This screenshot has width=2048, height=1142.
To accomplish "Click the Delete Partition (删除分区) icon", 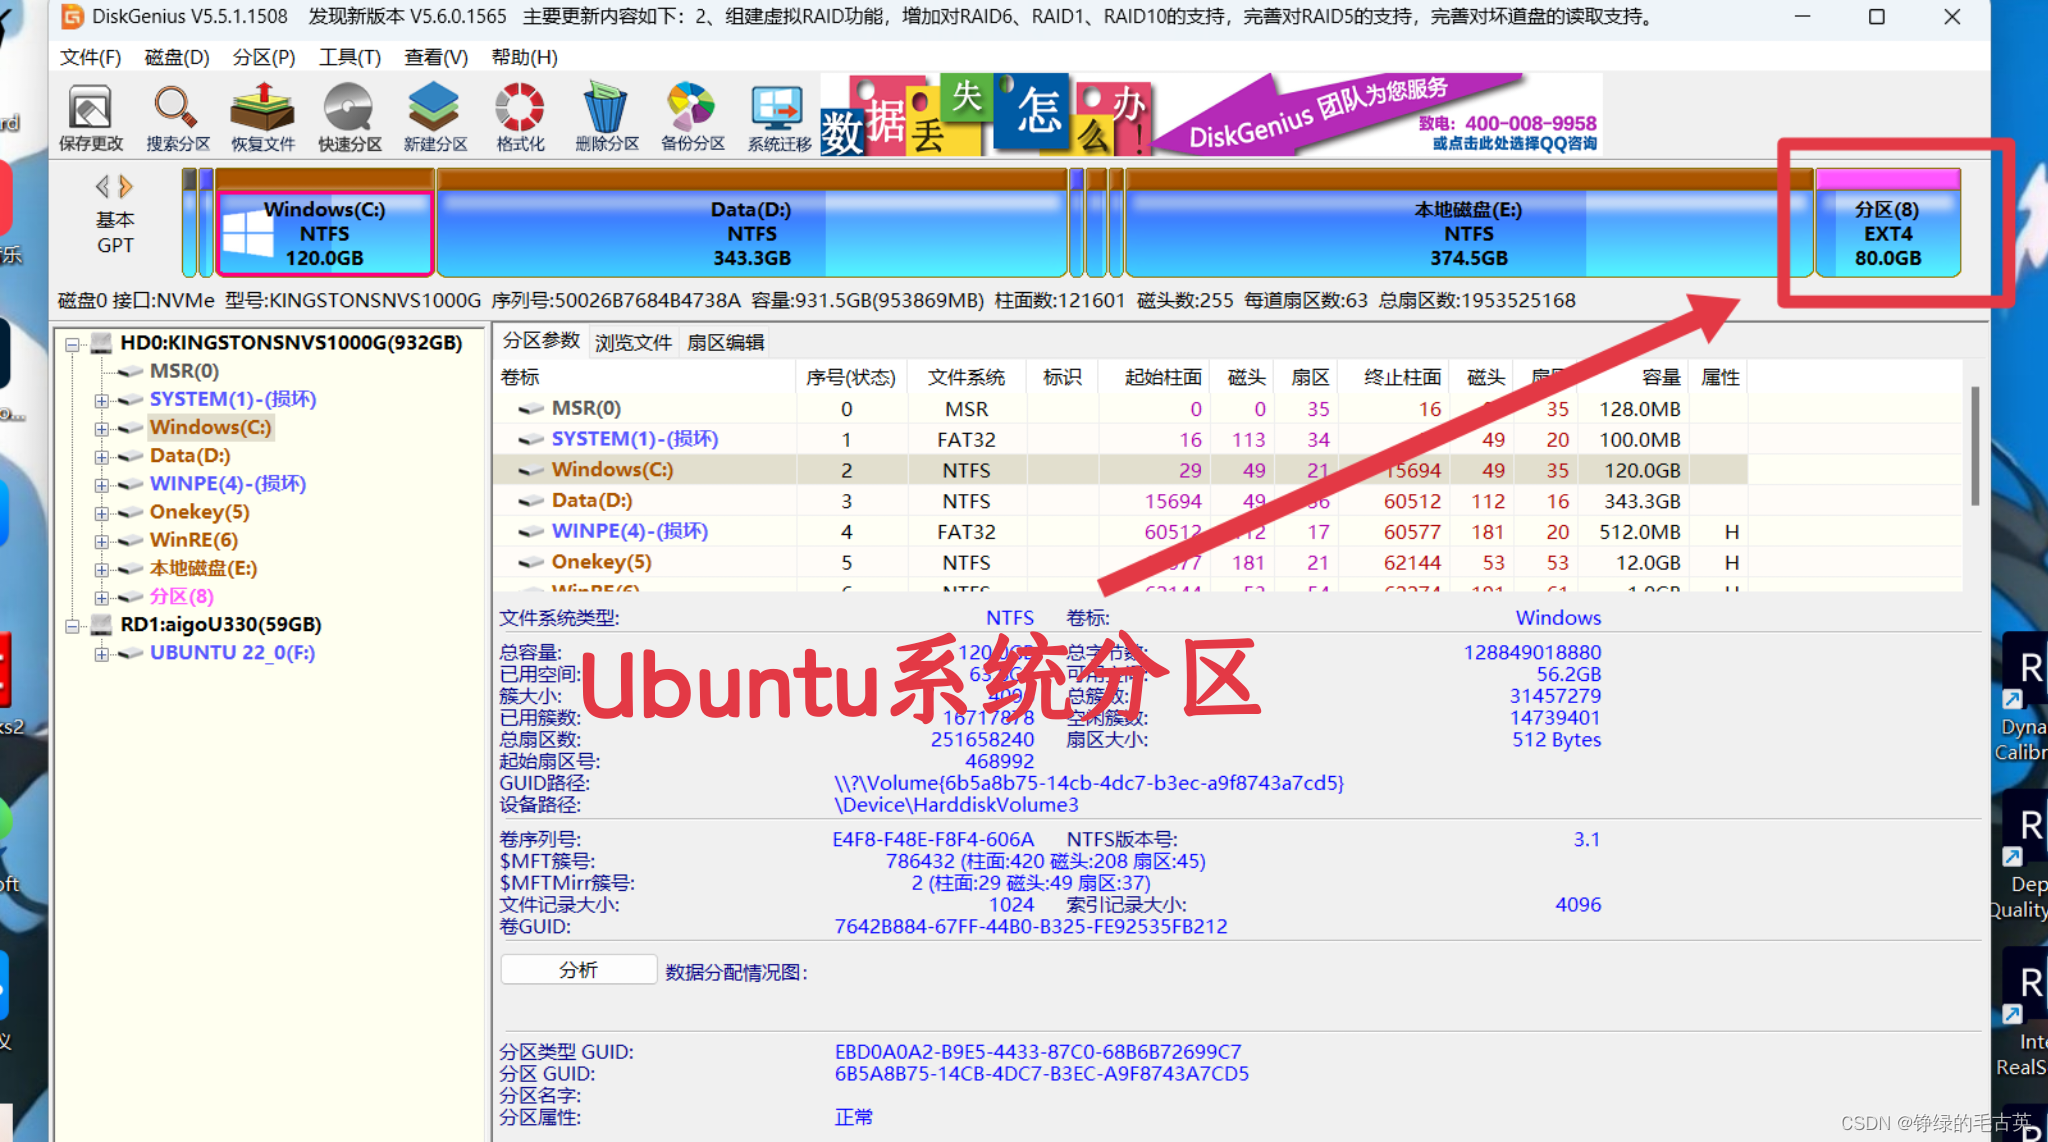I will tap(606, 116).
